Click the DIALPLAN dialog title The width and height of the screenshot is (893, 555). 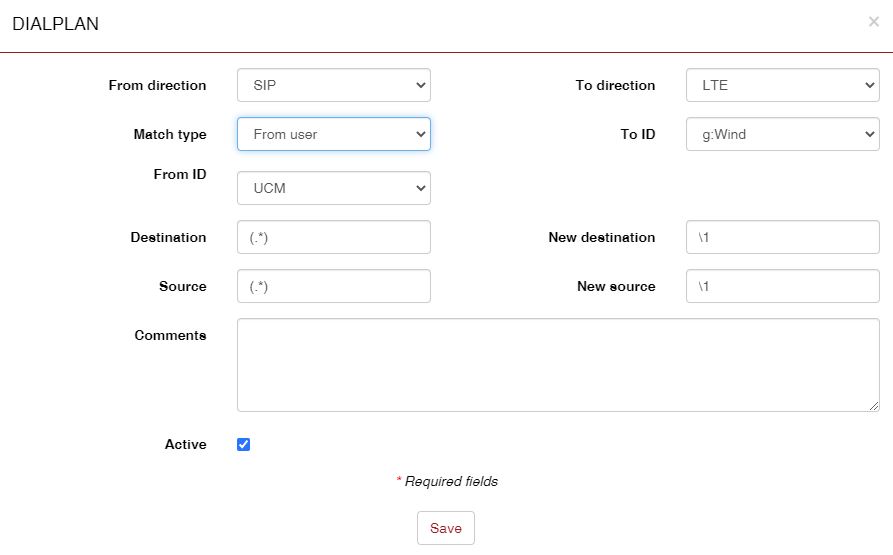55,24
